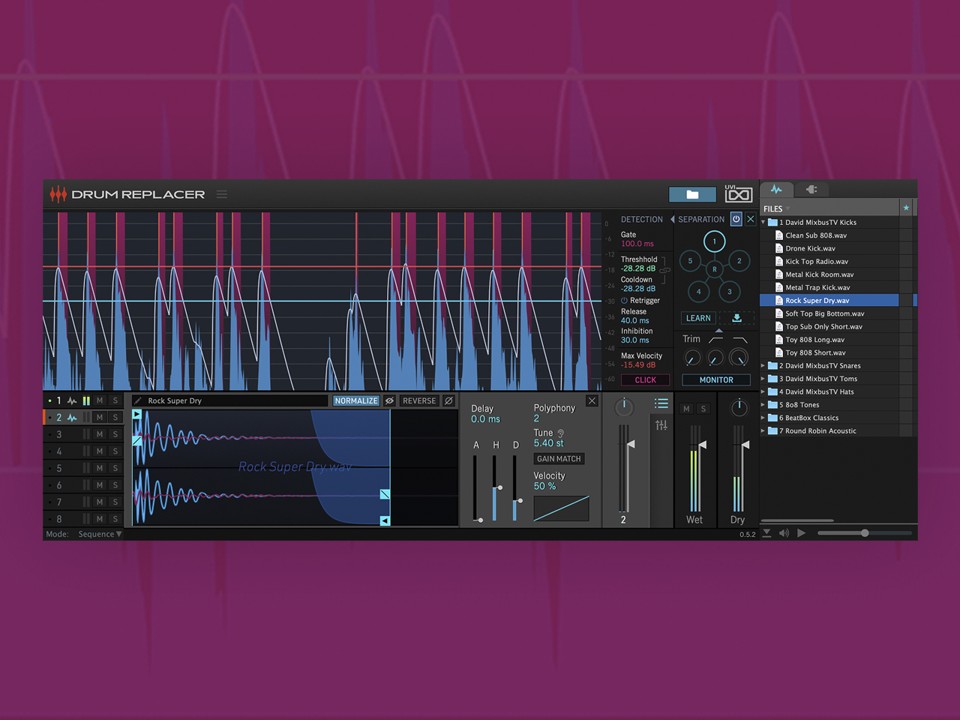Solo sample slot 2
Image resolution: width=960 pixels, height=720 pixels.
115,417
